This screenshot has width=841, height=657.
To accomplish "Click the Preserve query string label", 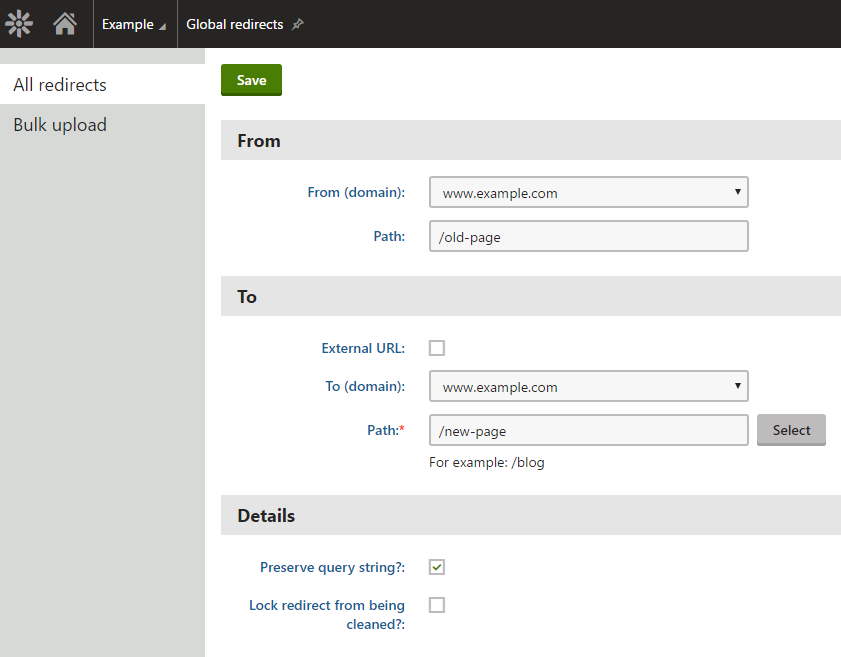I will 332,567.
